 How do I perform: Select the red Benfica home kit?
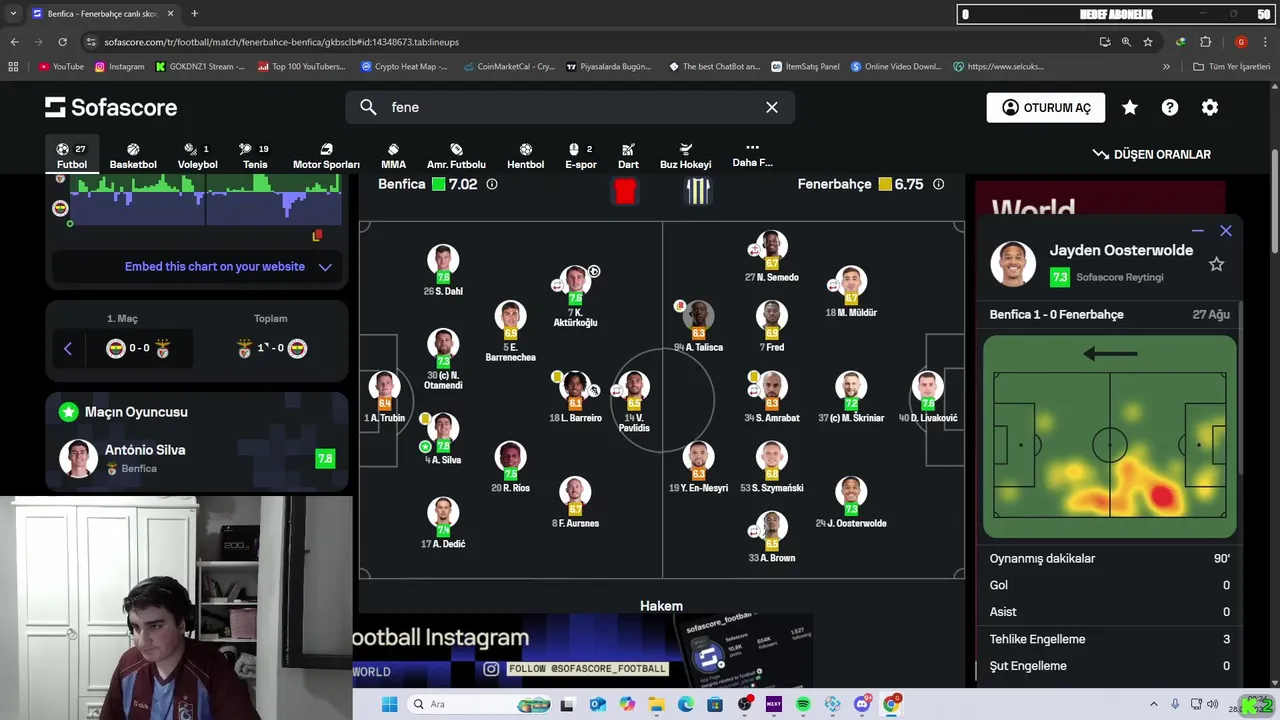pos(625,190)
